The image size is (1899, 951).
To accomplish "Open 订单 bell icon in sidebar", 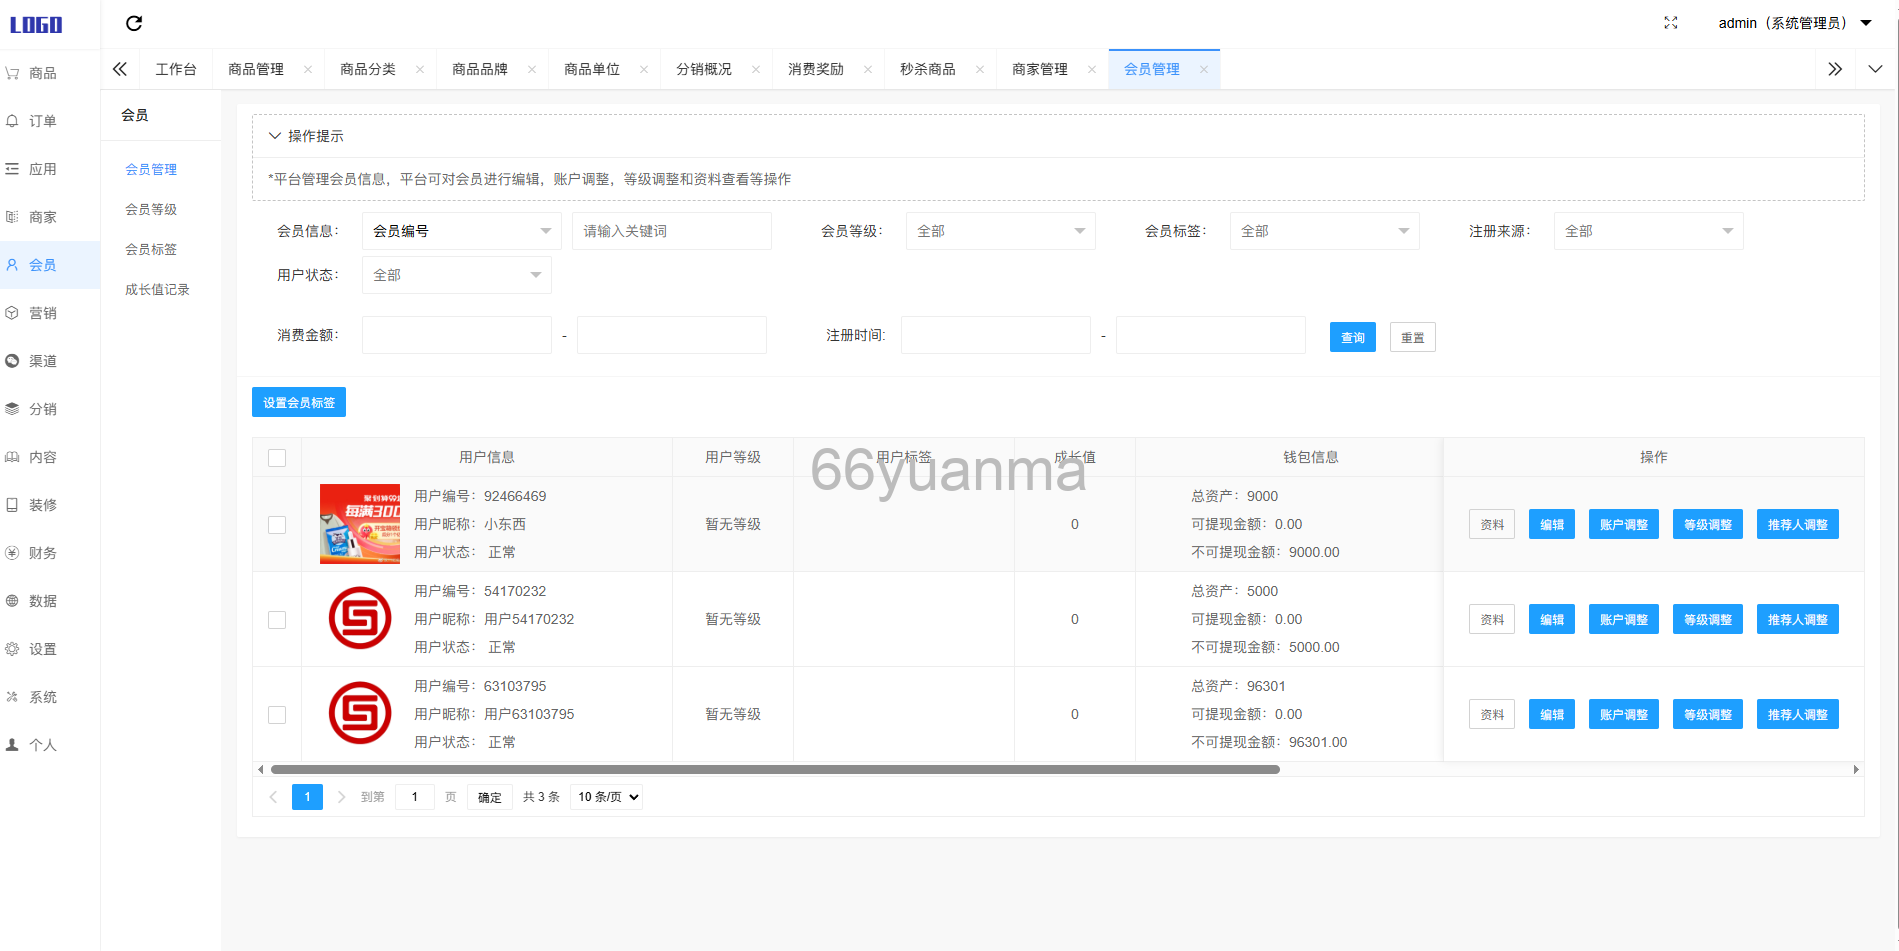I will click(12, 121).
